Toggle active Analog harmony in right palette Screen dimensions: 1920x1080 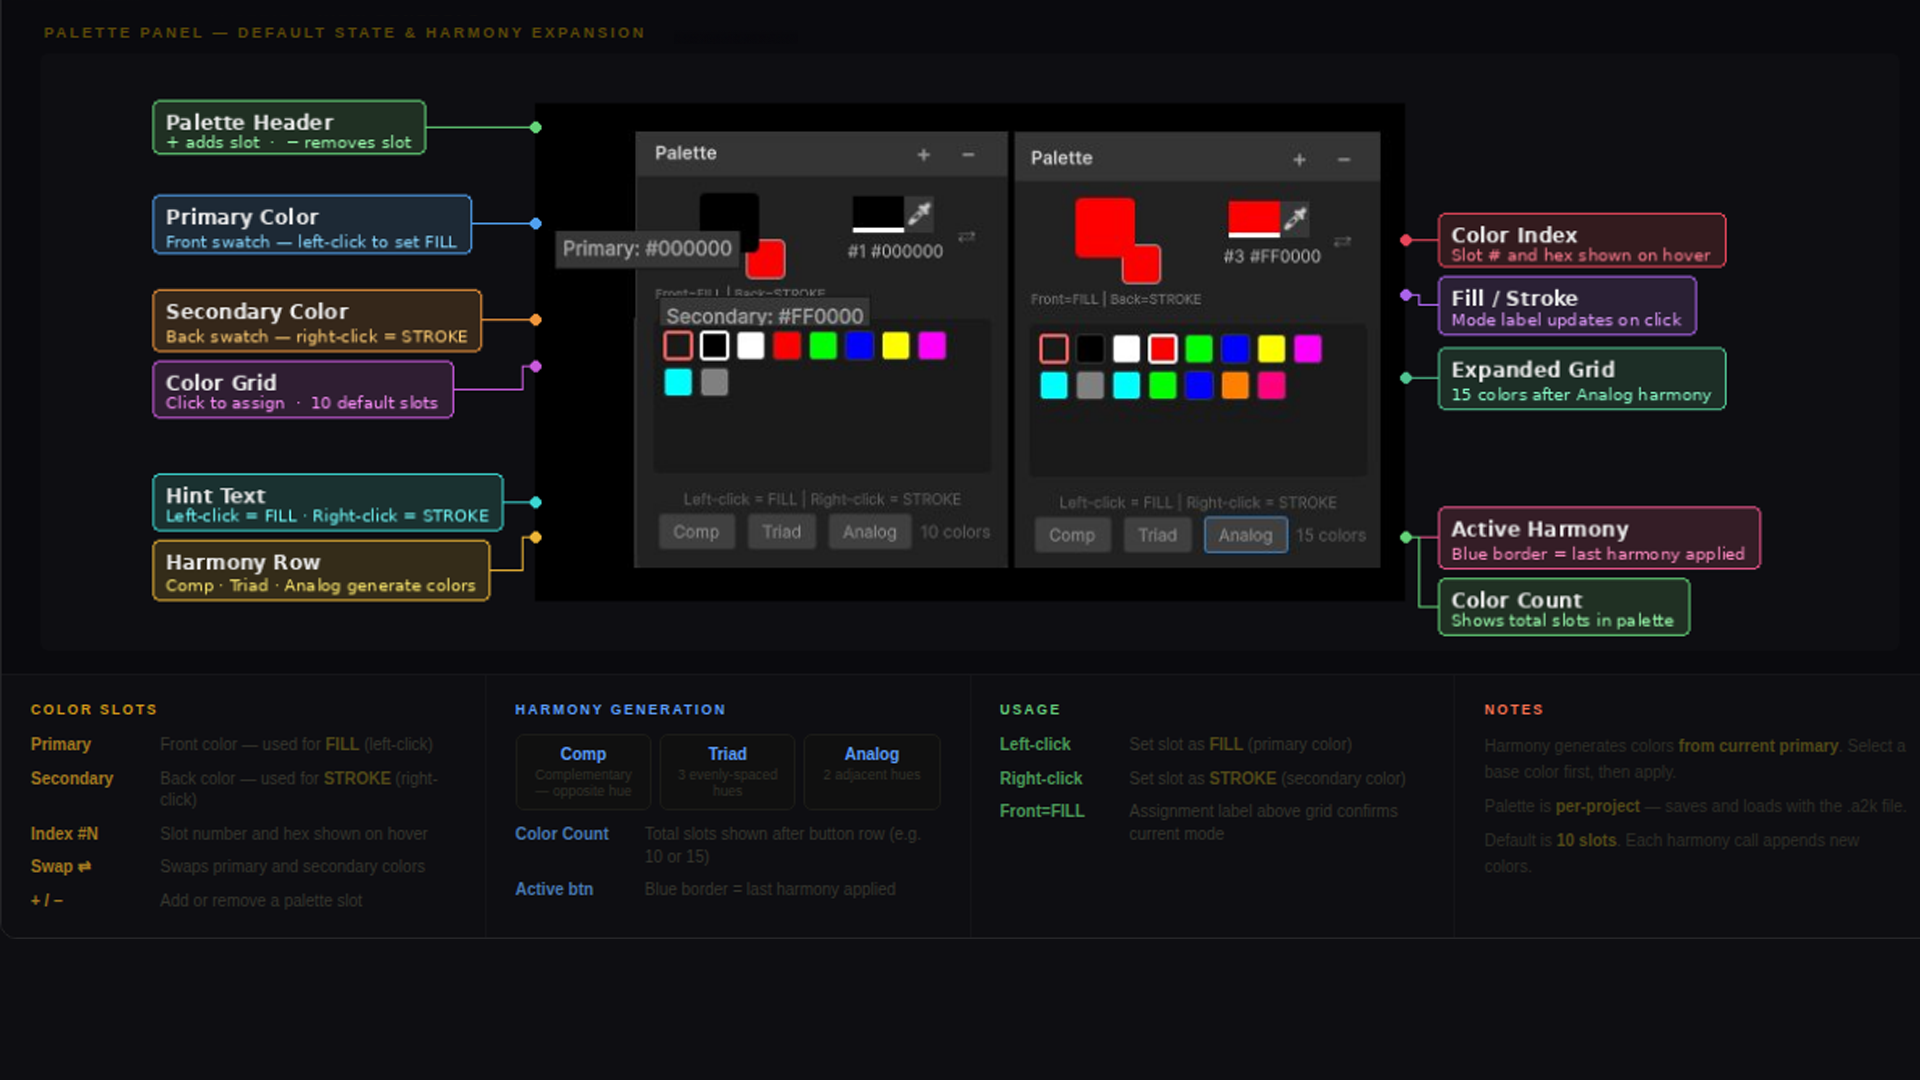1245,535
